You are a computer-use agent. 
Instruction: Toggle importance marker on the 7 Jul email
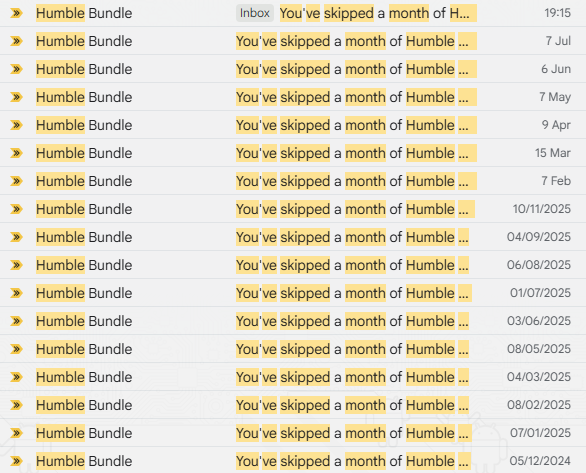point(16,41)
